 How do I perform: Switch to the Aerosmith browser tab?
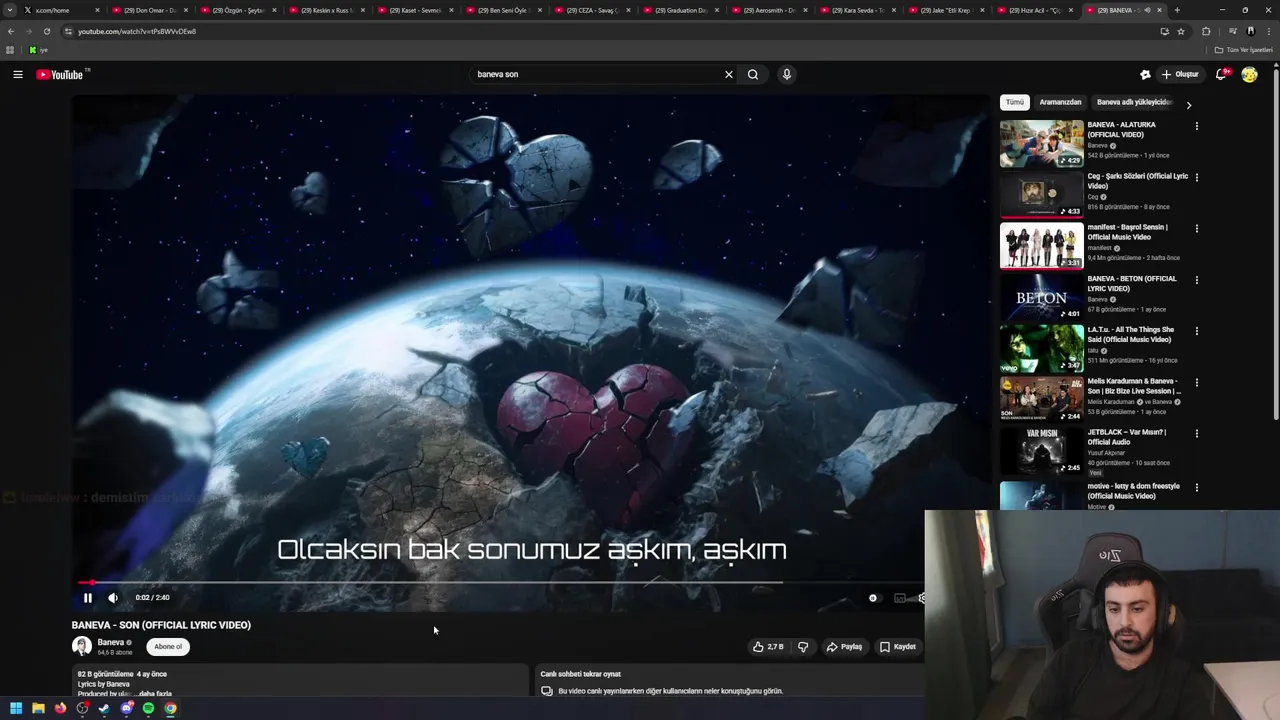(768, 10)
